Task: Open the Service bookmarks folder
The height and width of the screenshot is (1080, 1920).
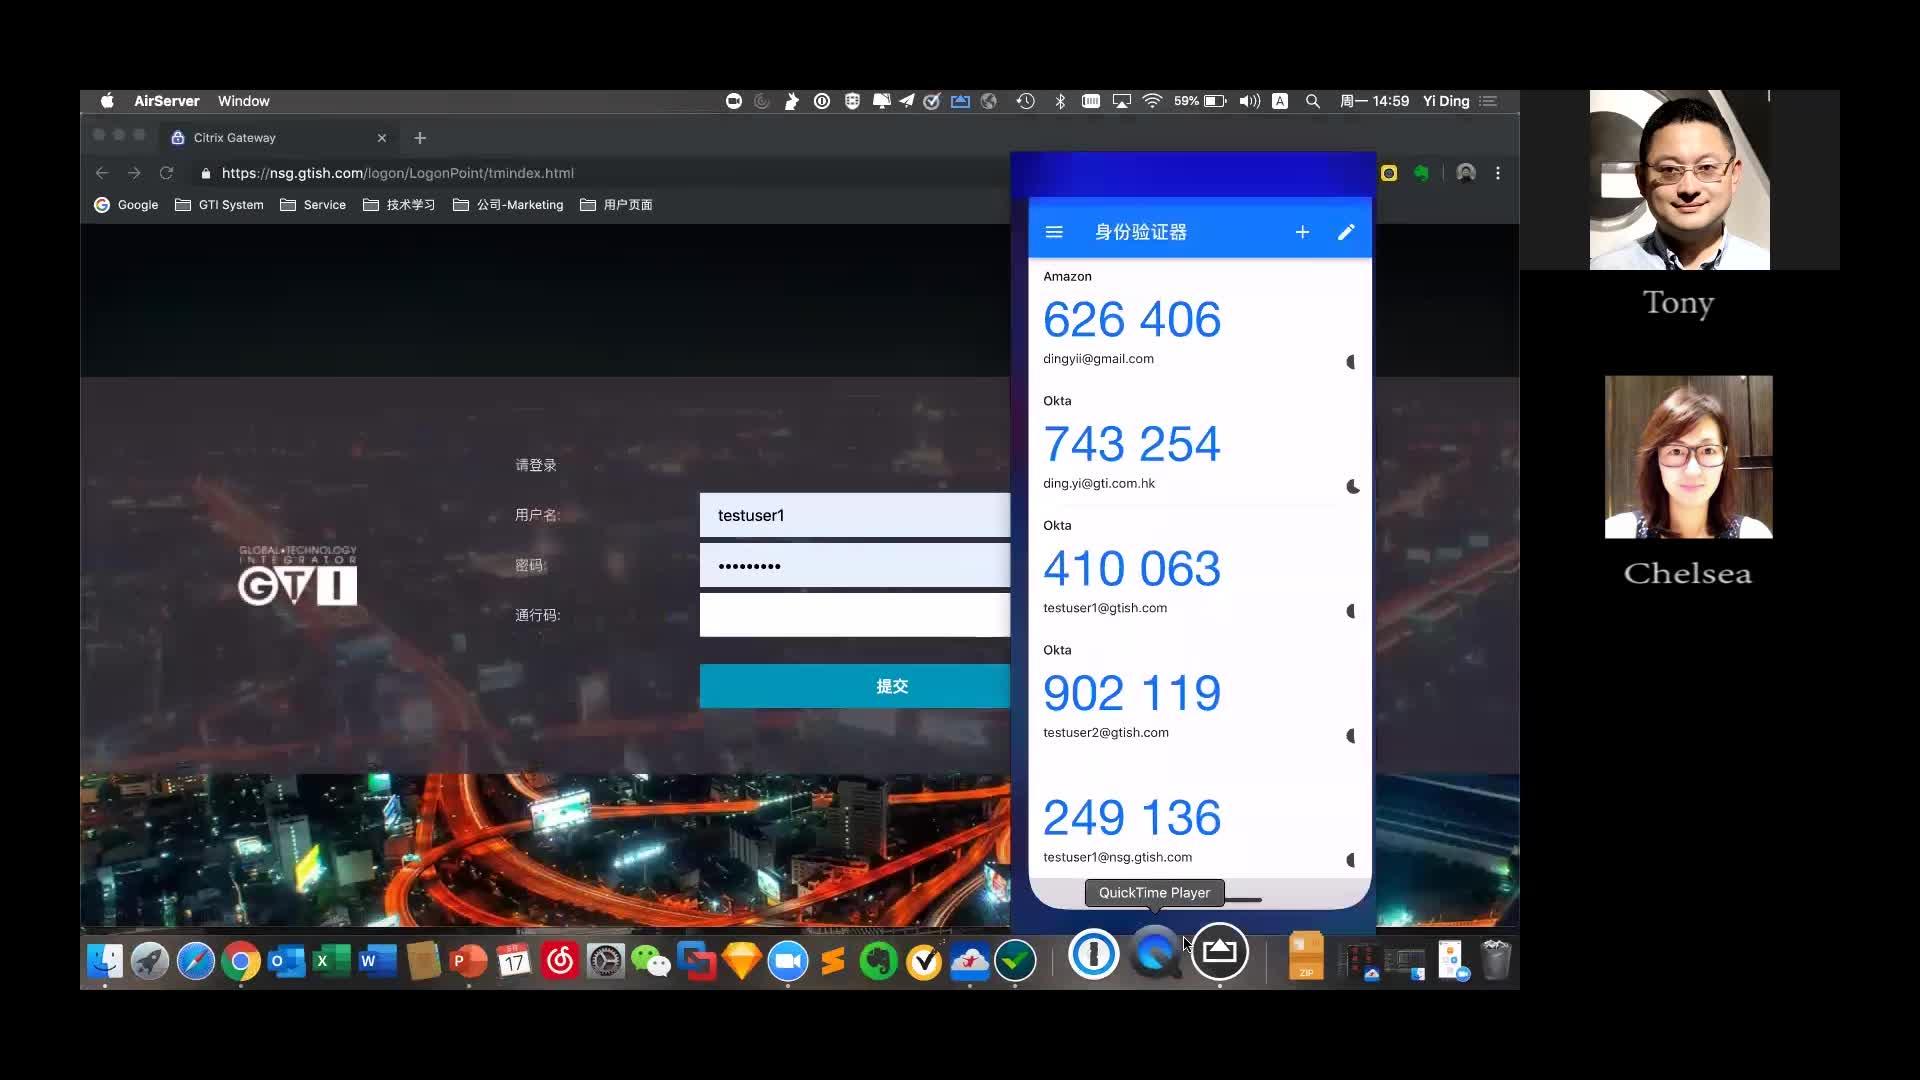Action: coord(313,205)
